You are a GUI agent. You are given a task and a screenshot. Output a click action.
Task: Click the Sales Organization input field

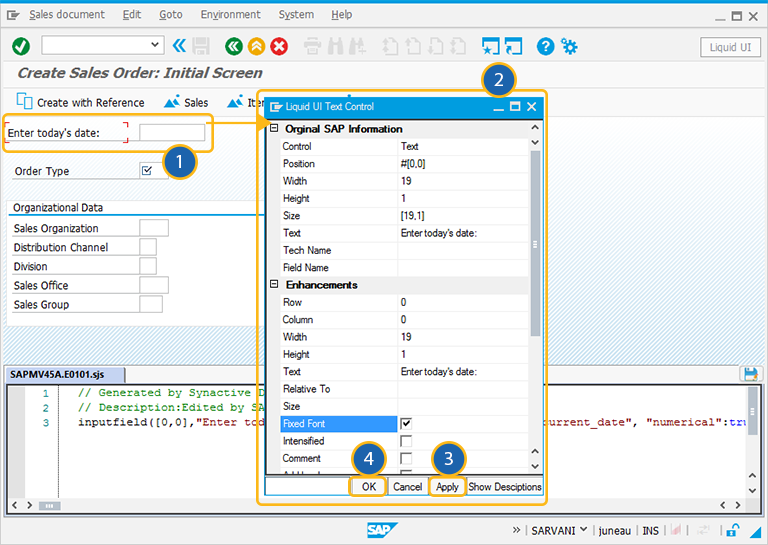154,228
